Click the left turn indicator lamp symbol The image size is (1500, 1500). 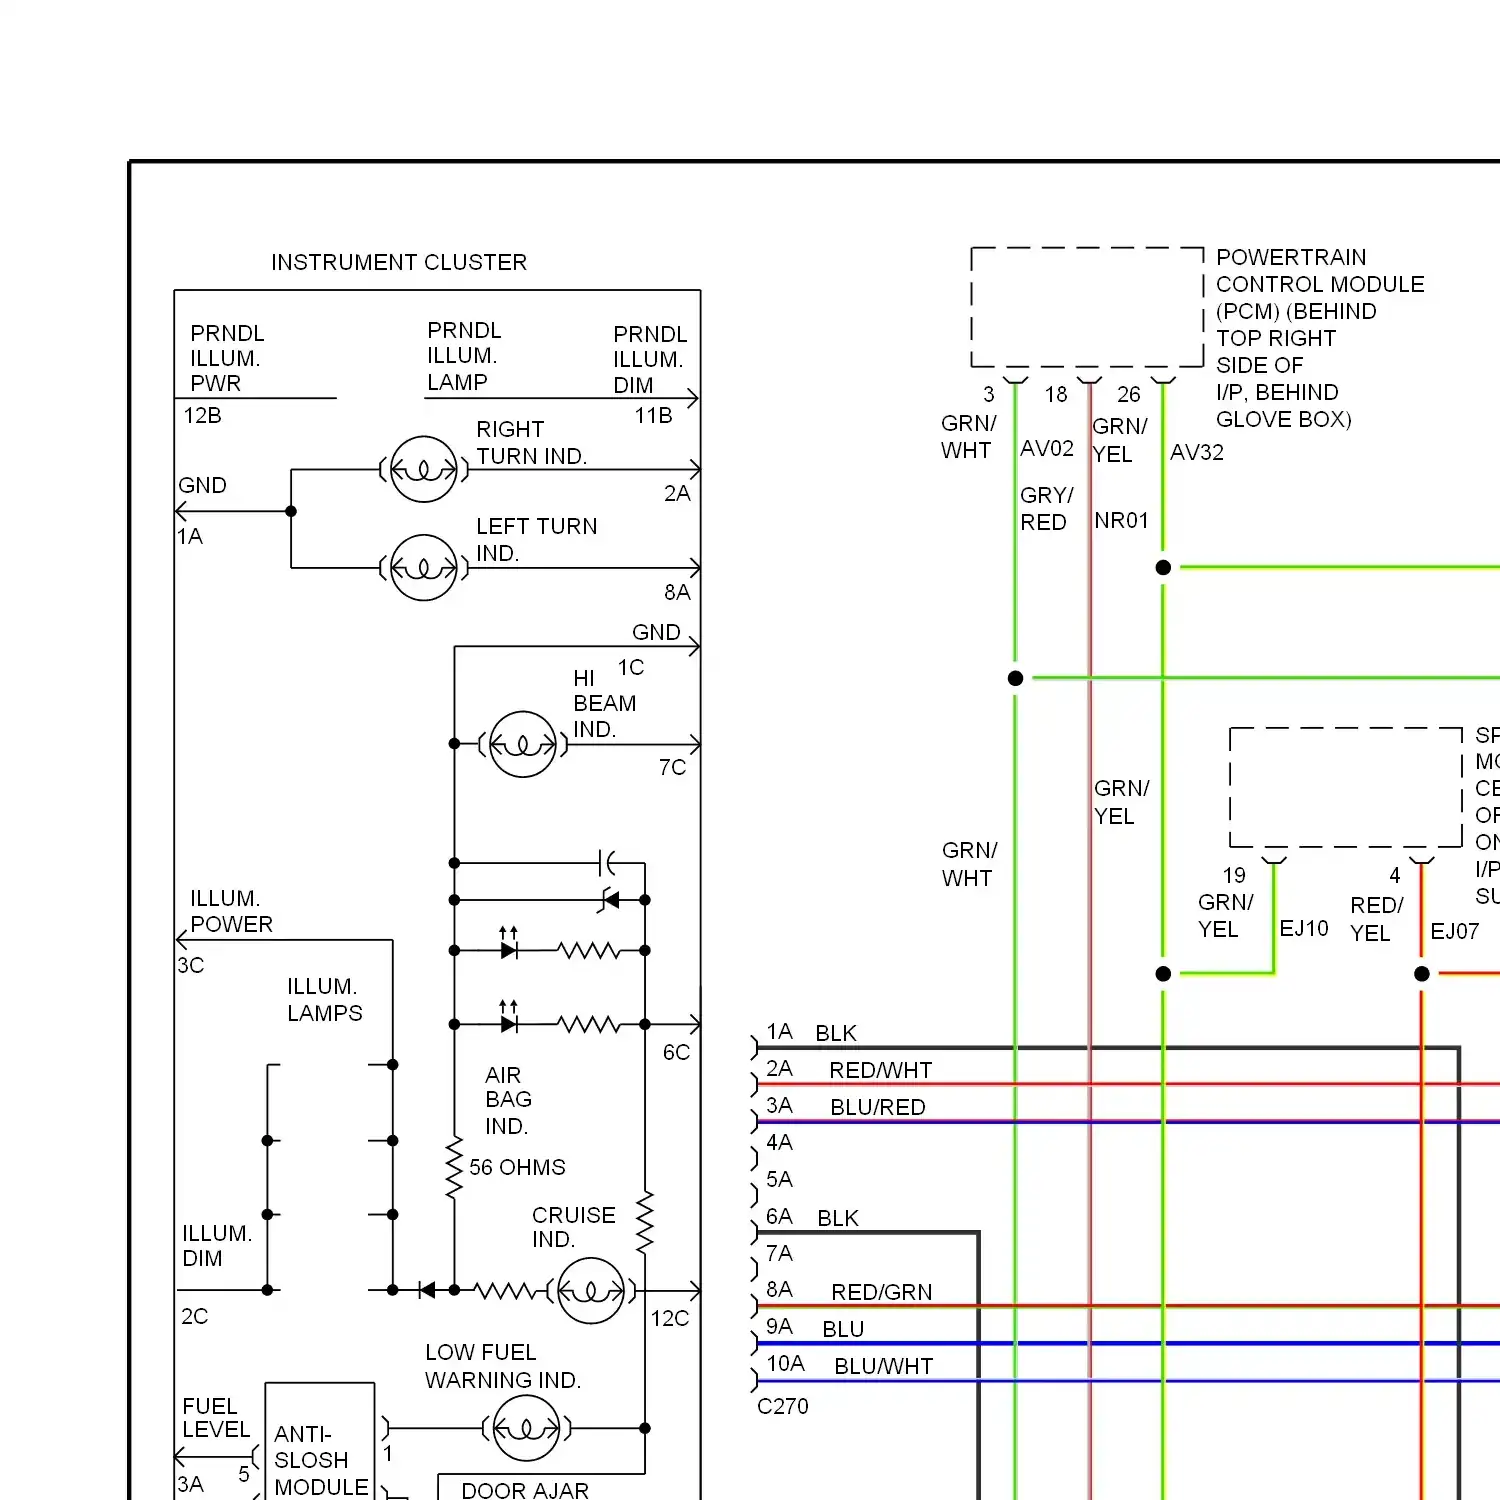point(424,567)
